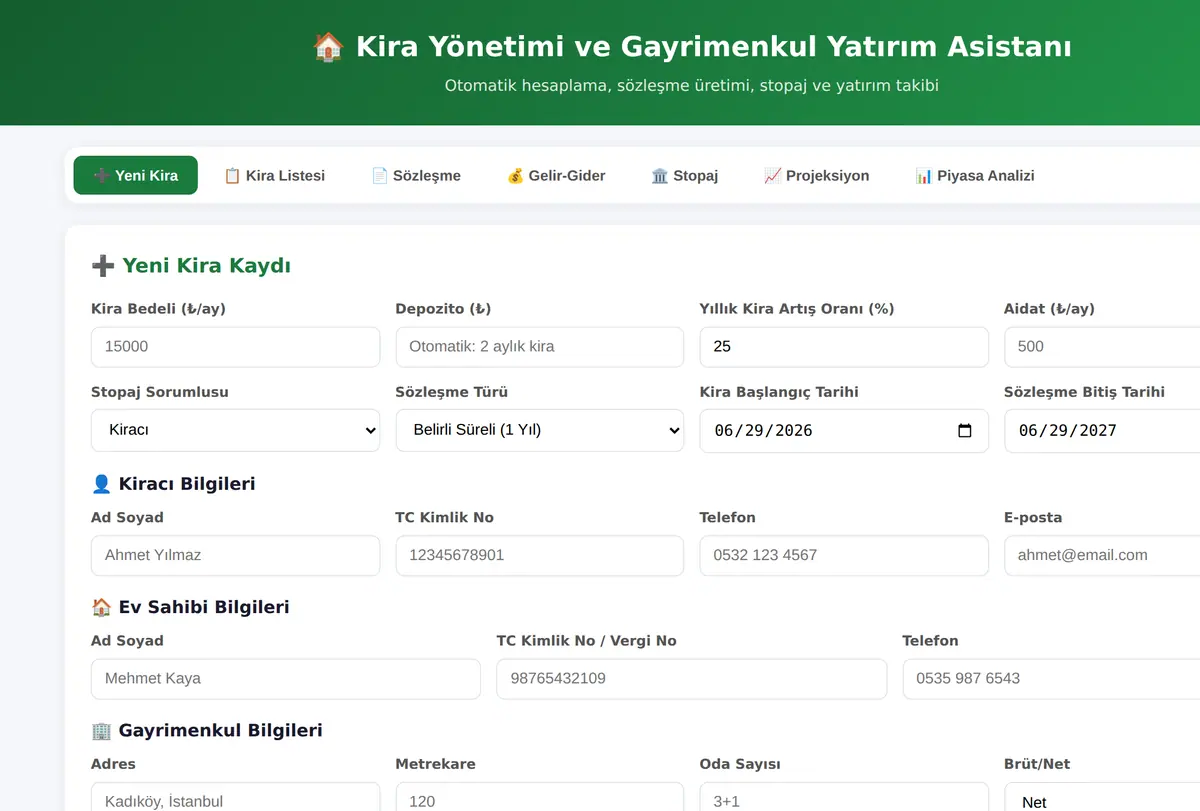Open the Stopaj tab
1200x811 pixels.
pos(685,175)
